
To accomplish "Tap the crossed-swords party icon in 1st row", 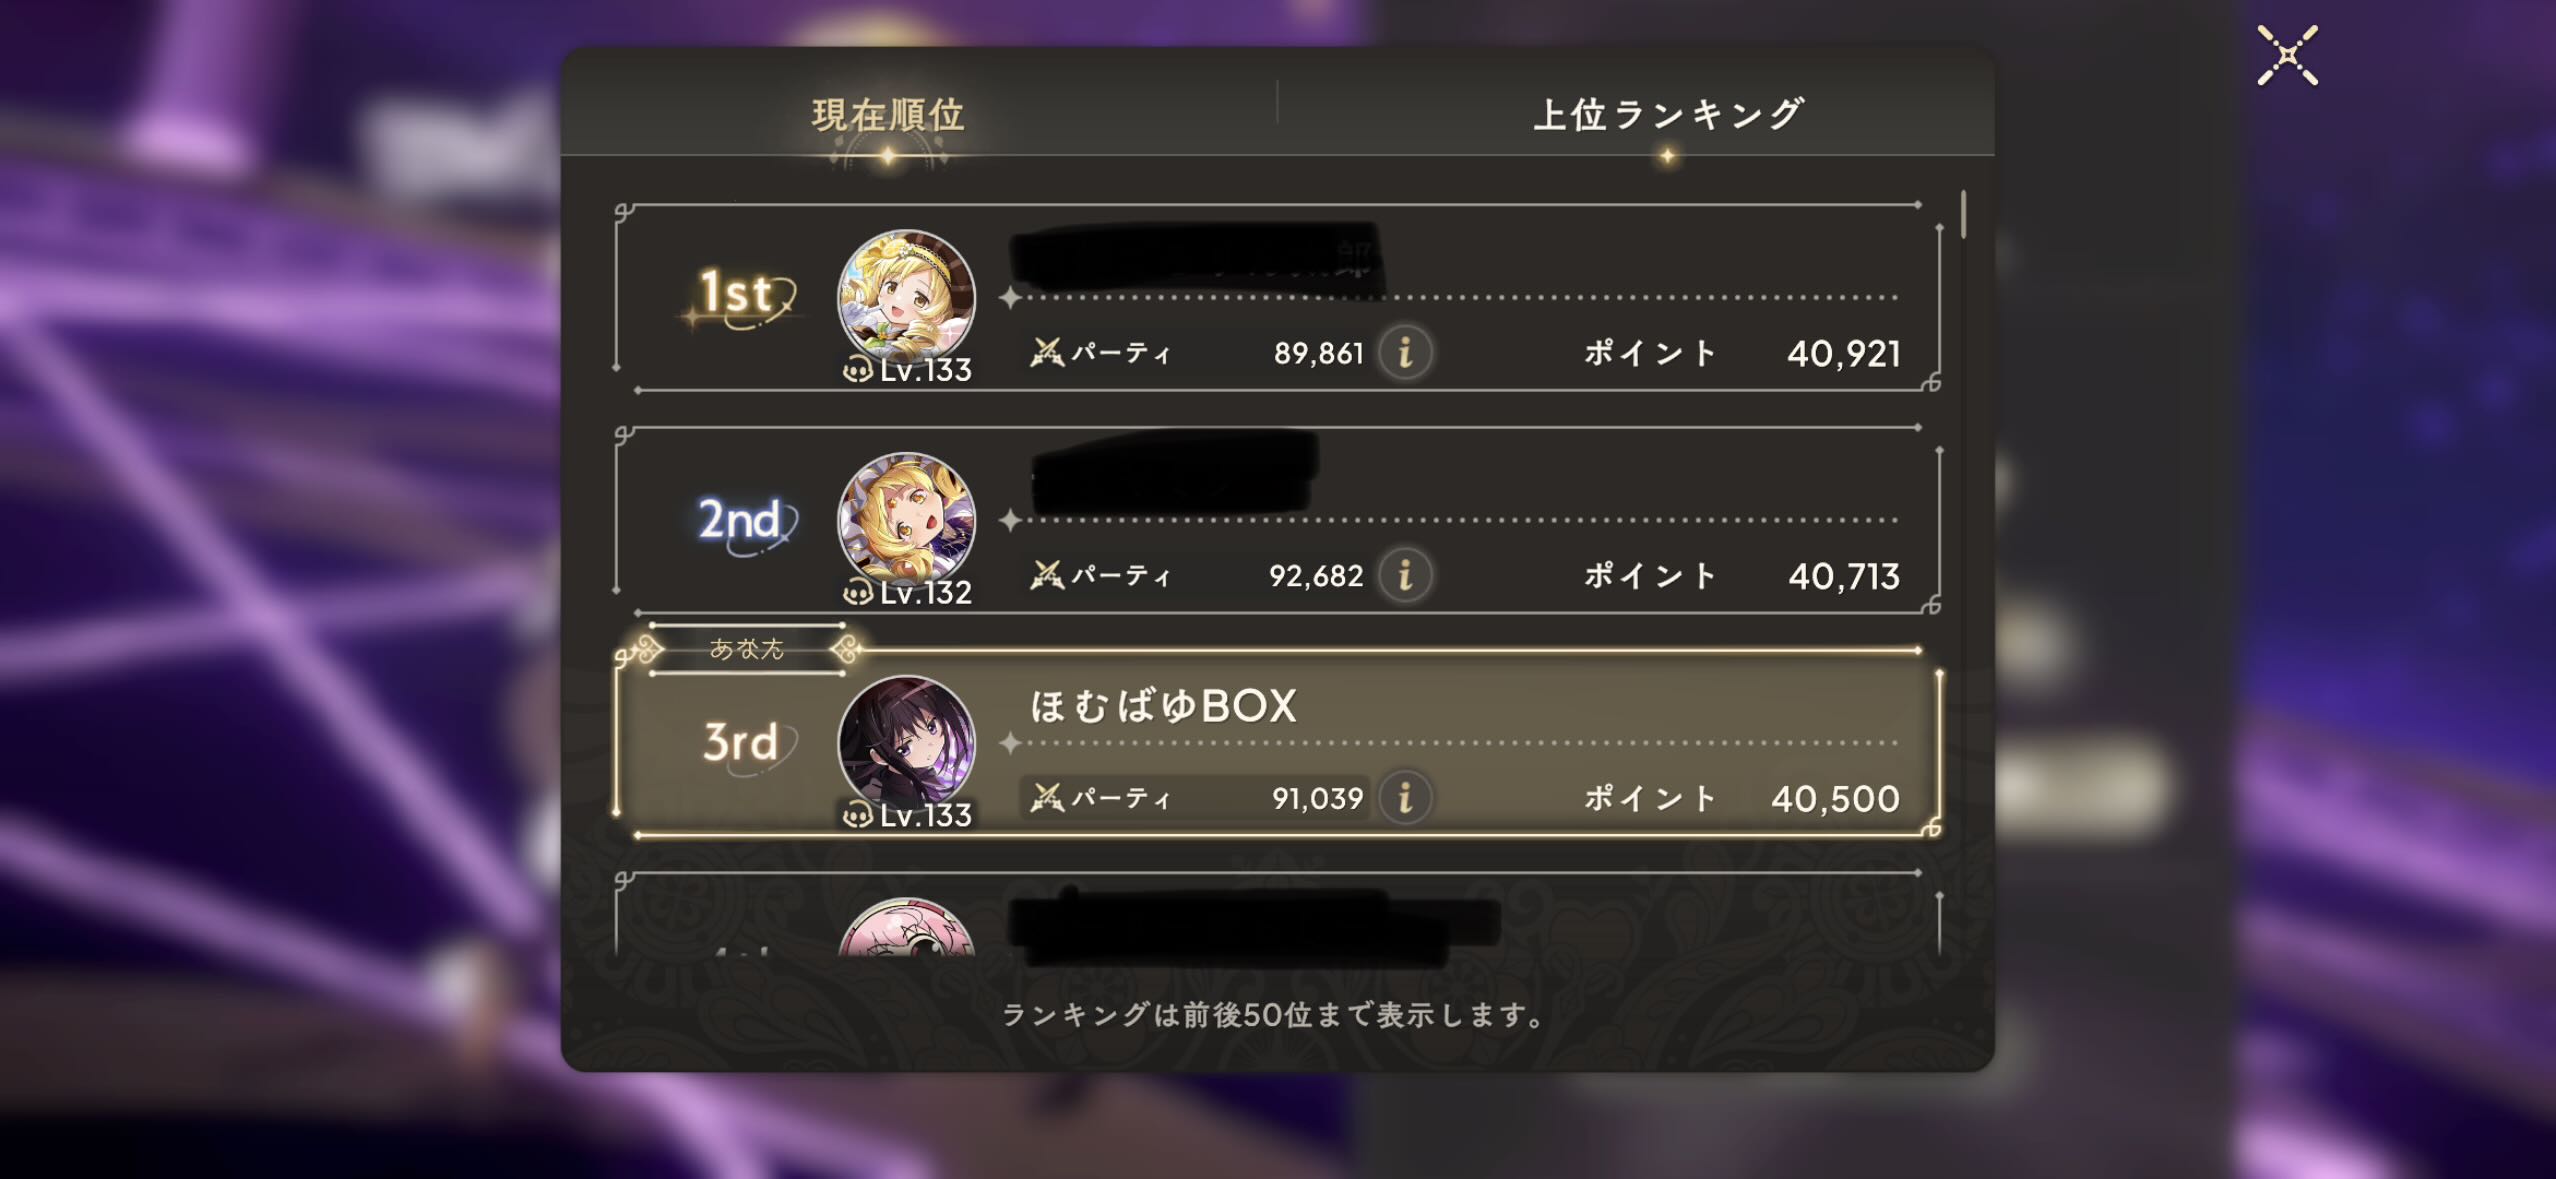I will tap(1047, 353).
